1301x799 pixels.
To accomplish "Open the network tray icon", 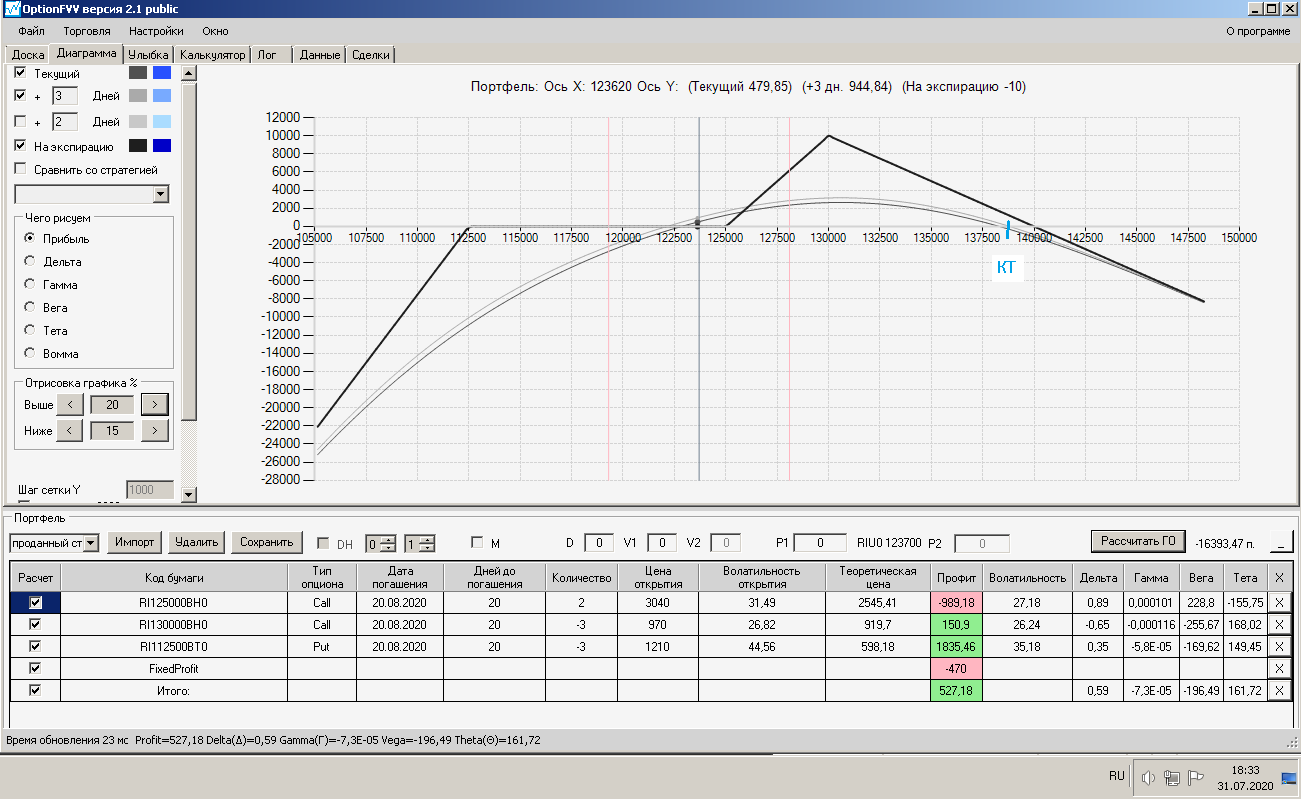I will pyautogui.click(x=1171, y=777).
